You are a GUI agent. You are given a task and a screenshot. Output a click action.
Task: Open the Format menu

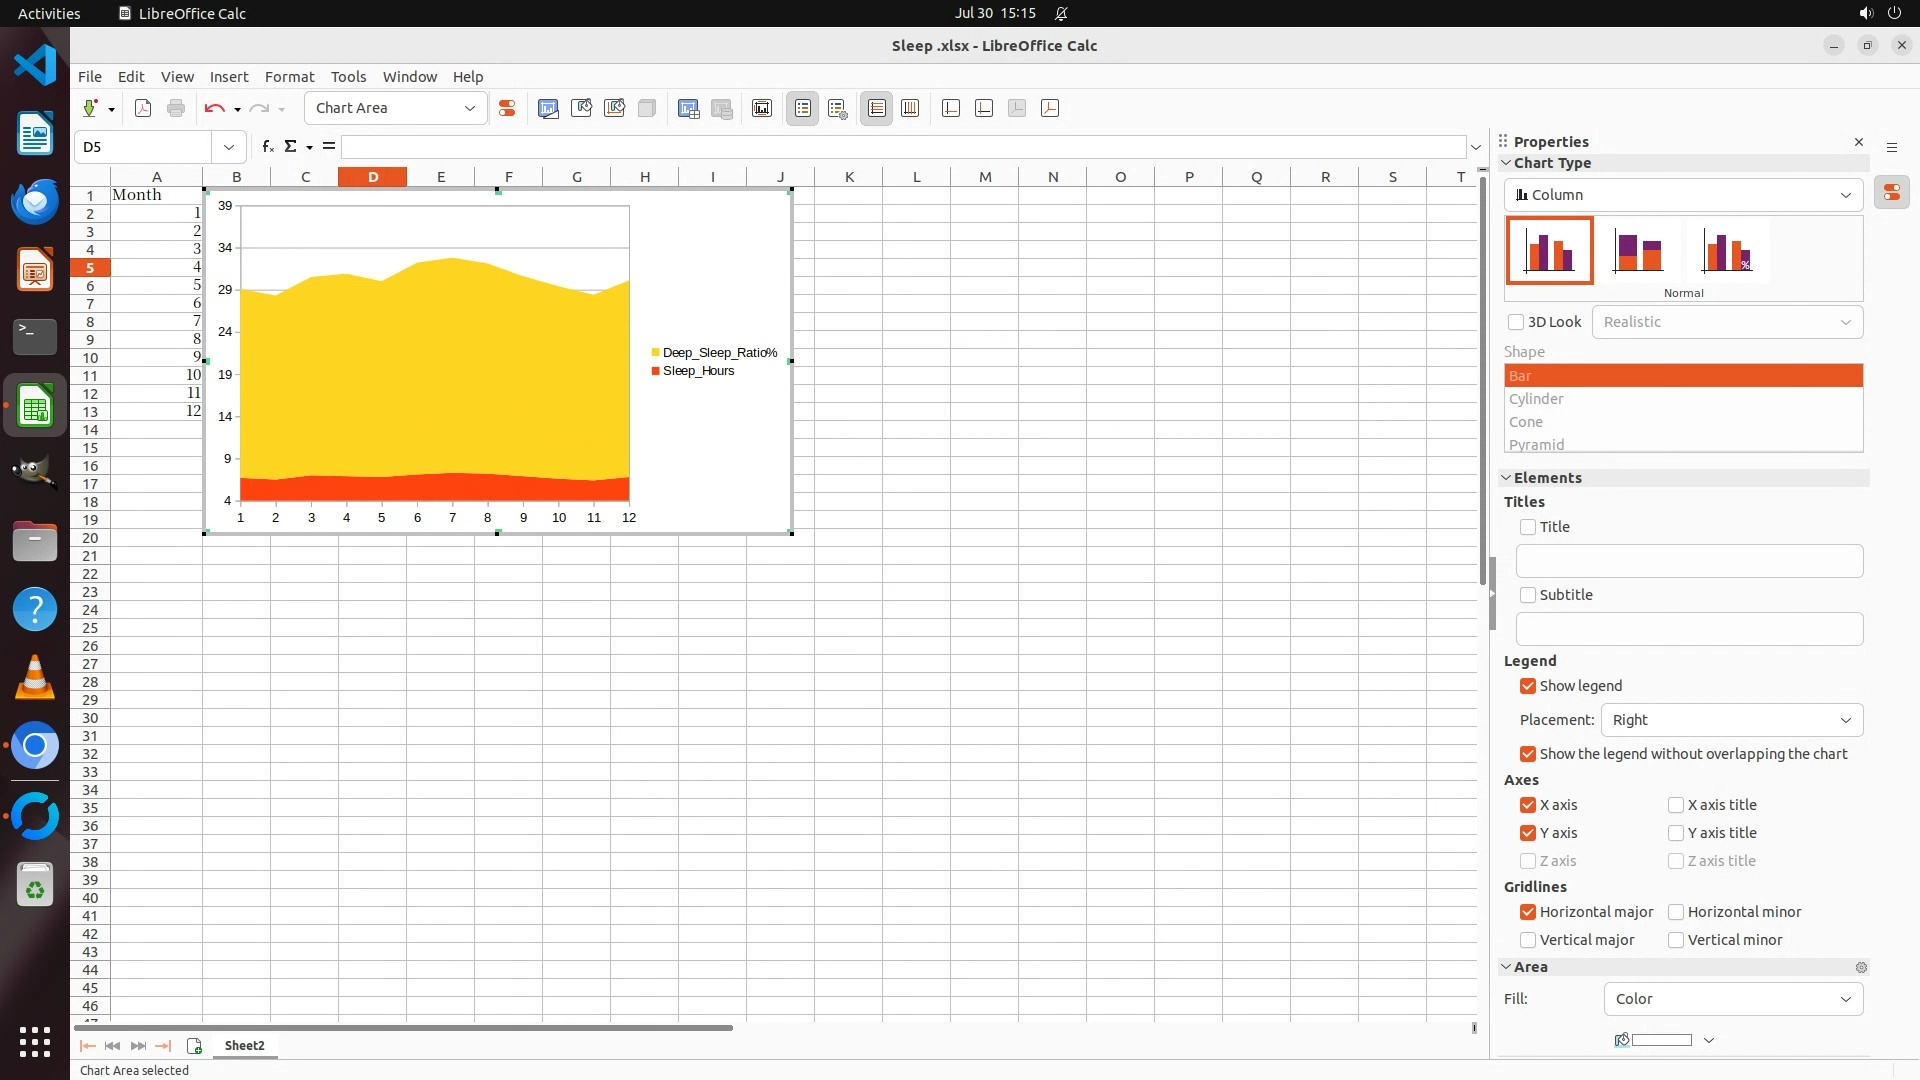[x=289, y=77]
